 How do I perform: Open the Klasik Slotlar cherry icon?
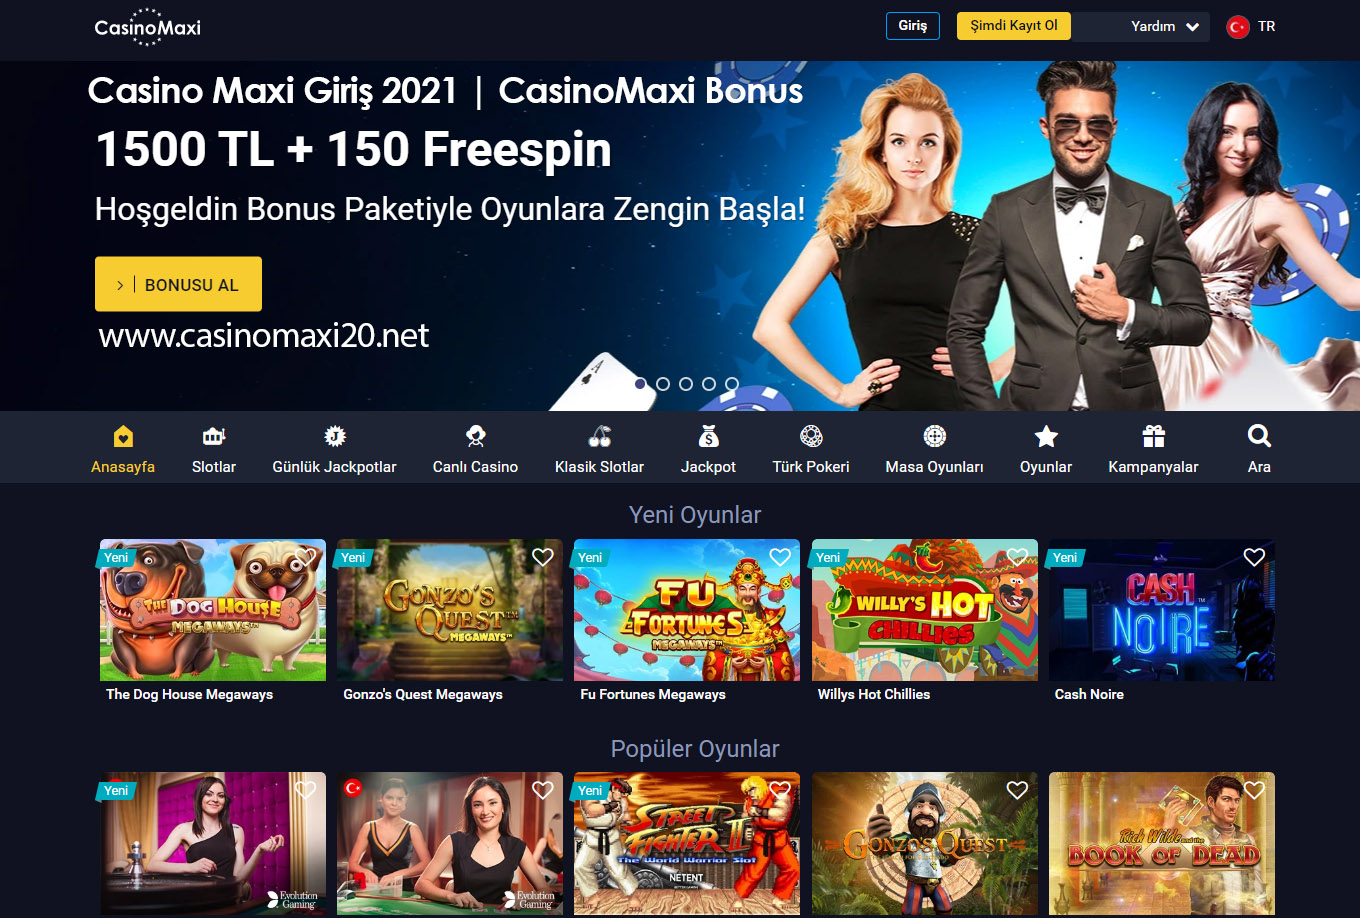[x=600, y=436]
